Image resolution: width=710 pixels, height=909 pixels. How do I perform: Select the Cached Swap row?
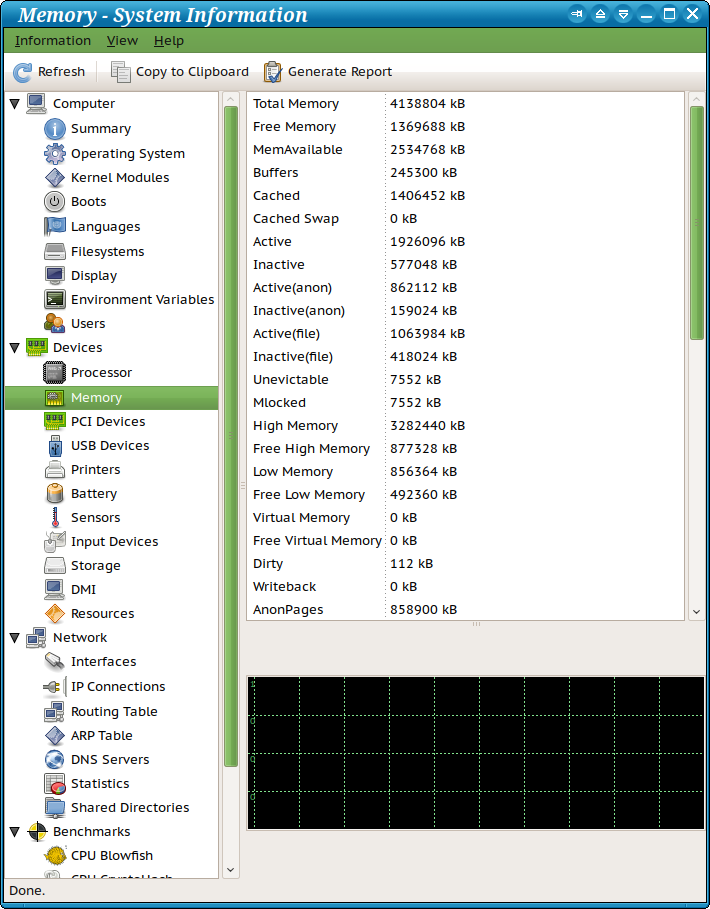click(x=465, y=219)
